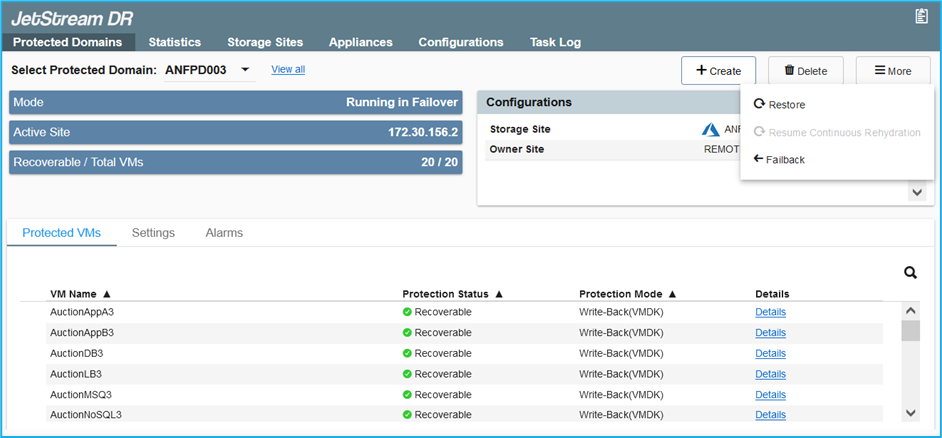Click the magnifier search icon above the table
The image size is (942, 438).
pos(910,272)
